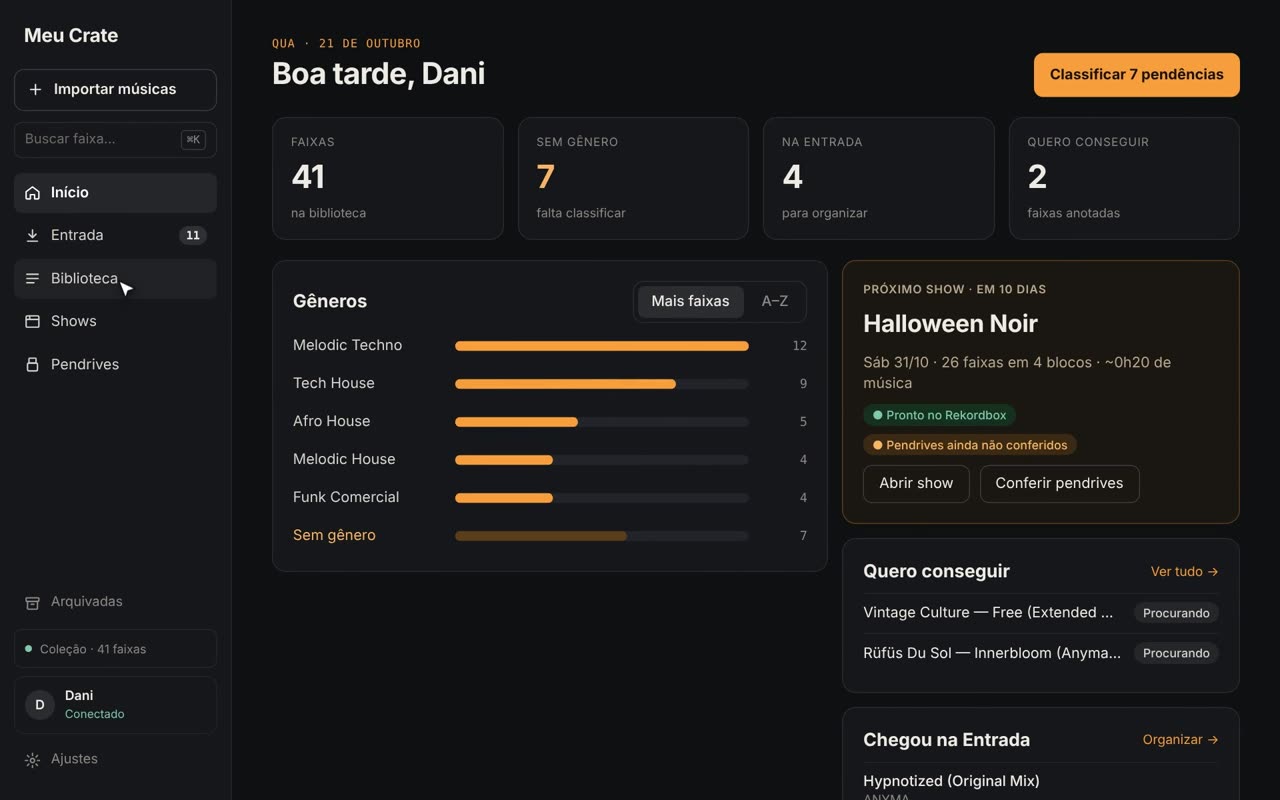Select the Tech House genre row
Viewport: 1280px width, 800px height.
point(550,384)
